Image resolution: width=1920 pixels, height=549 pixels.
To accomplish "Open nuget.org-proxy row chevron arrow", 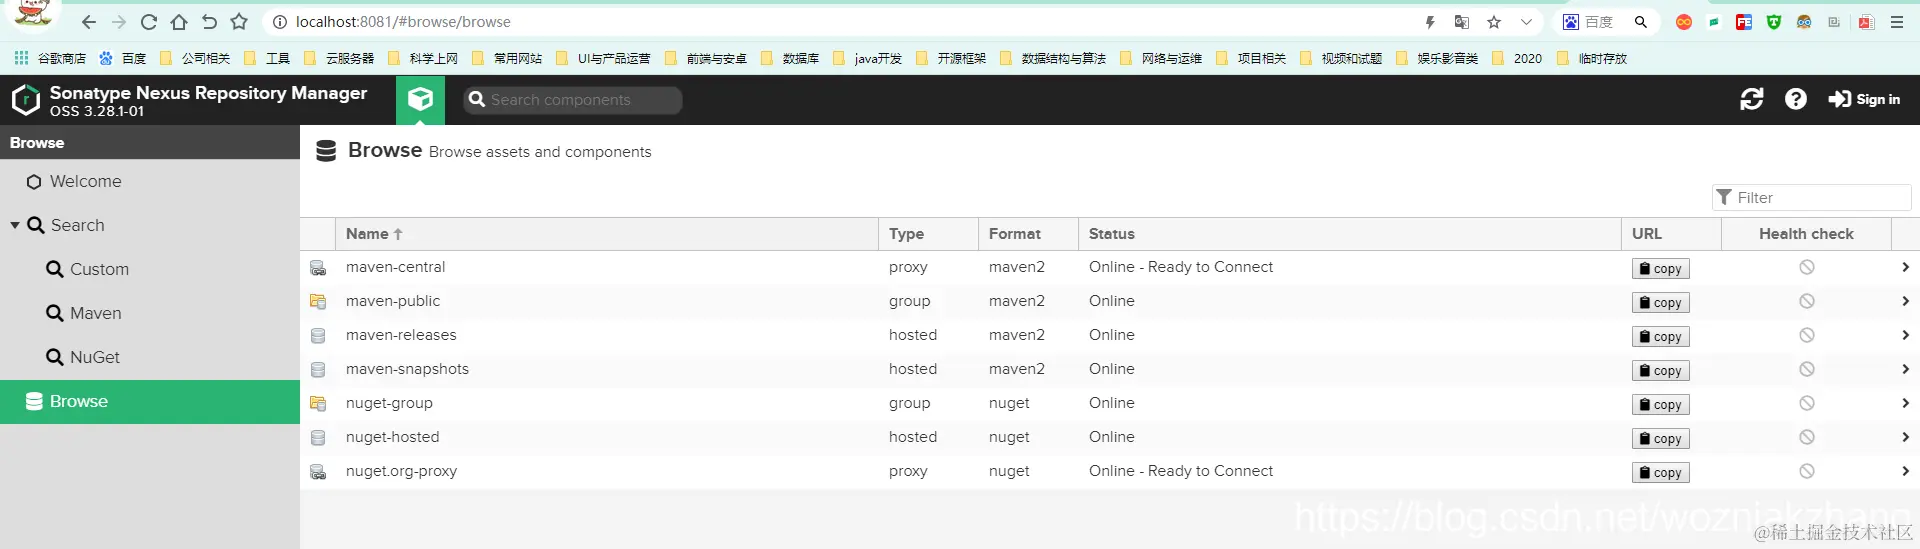I will (x=1905, y=471).
